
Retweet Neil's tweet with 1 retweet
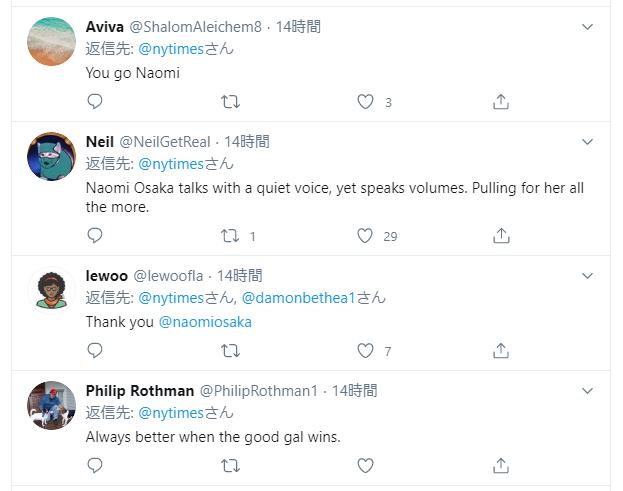pyautogui.click(x=230, y=236)
